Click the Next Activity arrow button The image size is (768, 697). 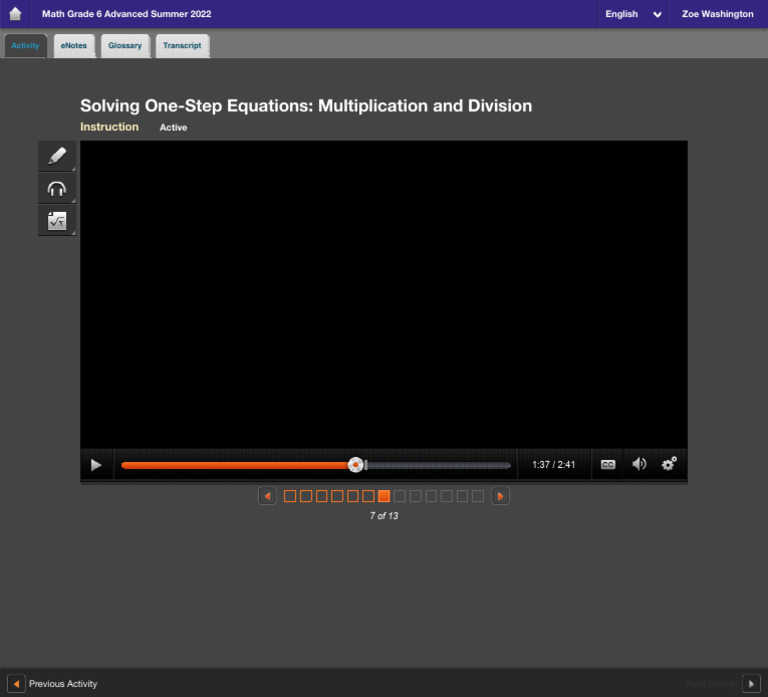(x=751, y=683)
